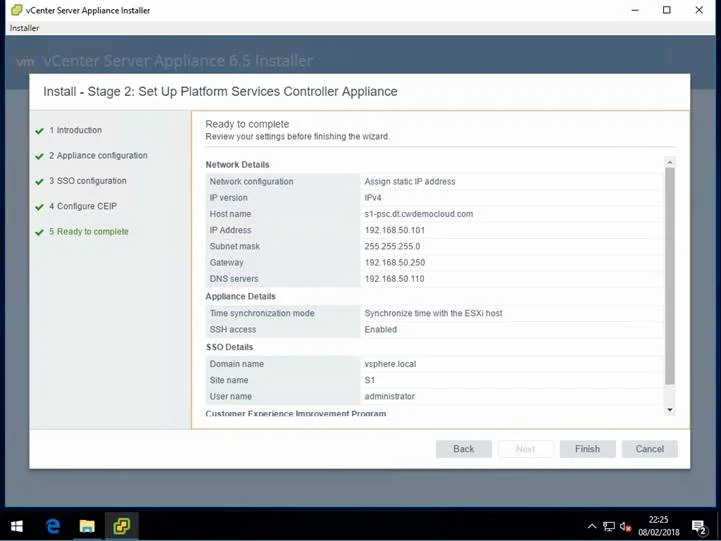
Task: Click the vCenter installer title bar icon
Action: click(16, 10)
